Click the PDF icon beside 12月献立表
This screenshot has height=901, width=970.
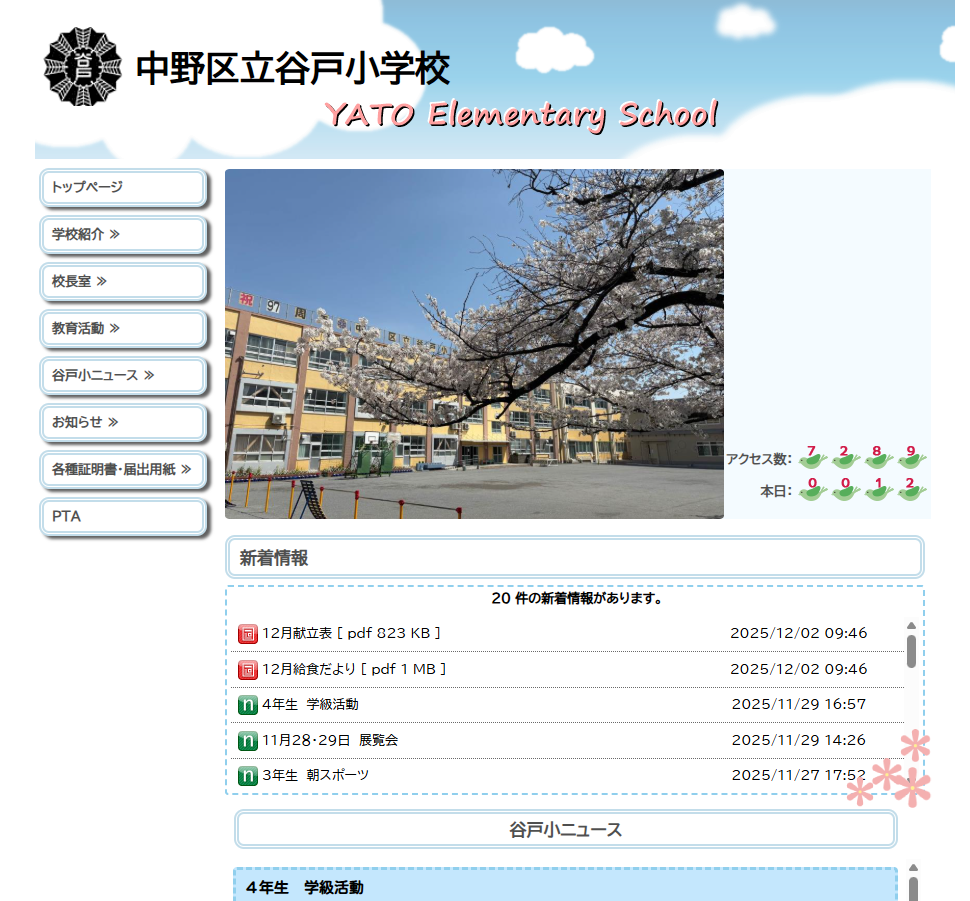[247, 633]
